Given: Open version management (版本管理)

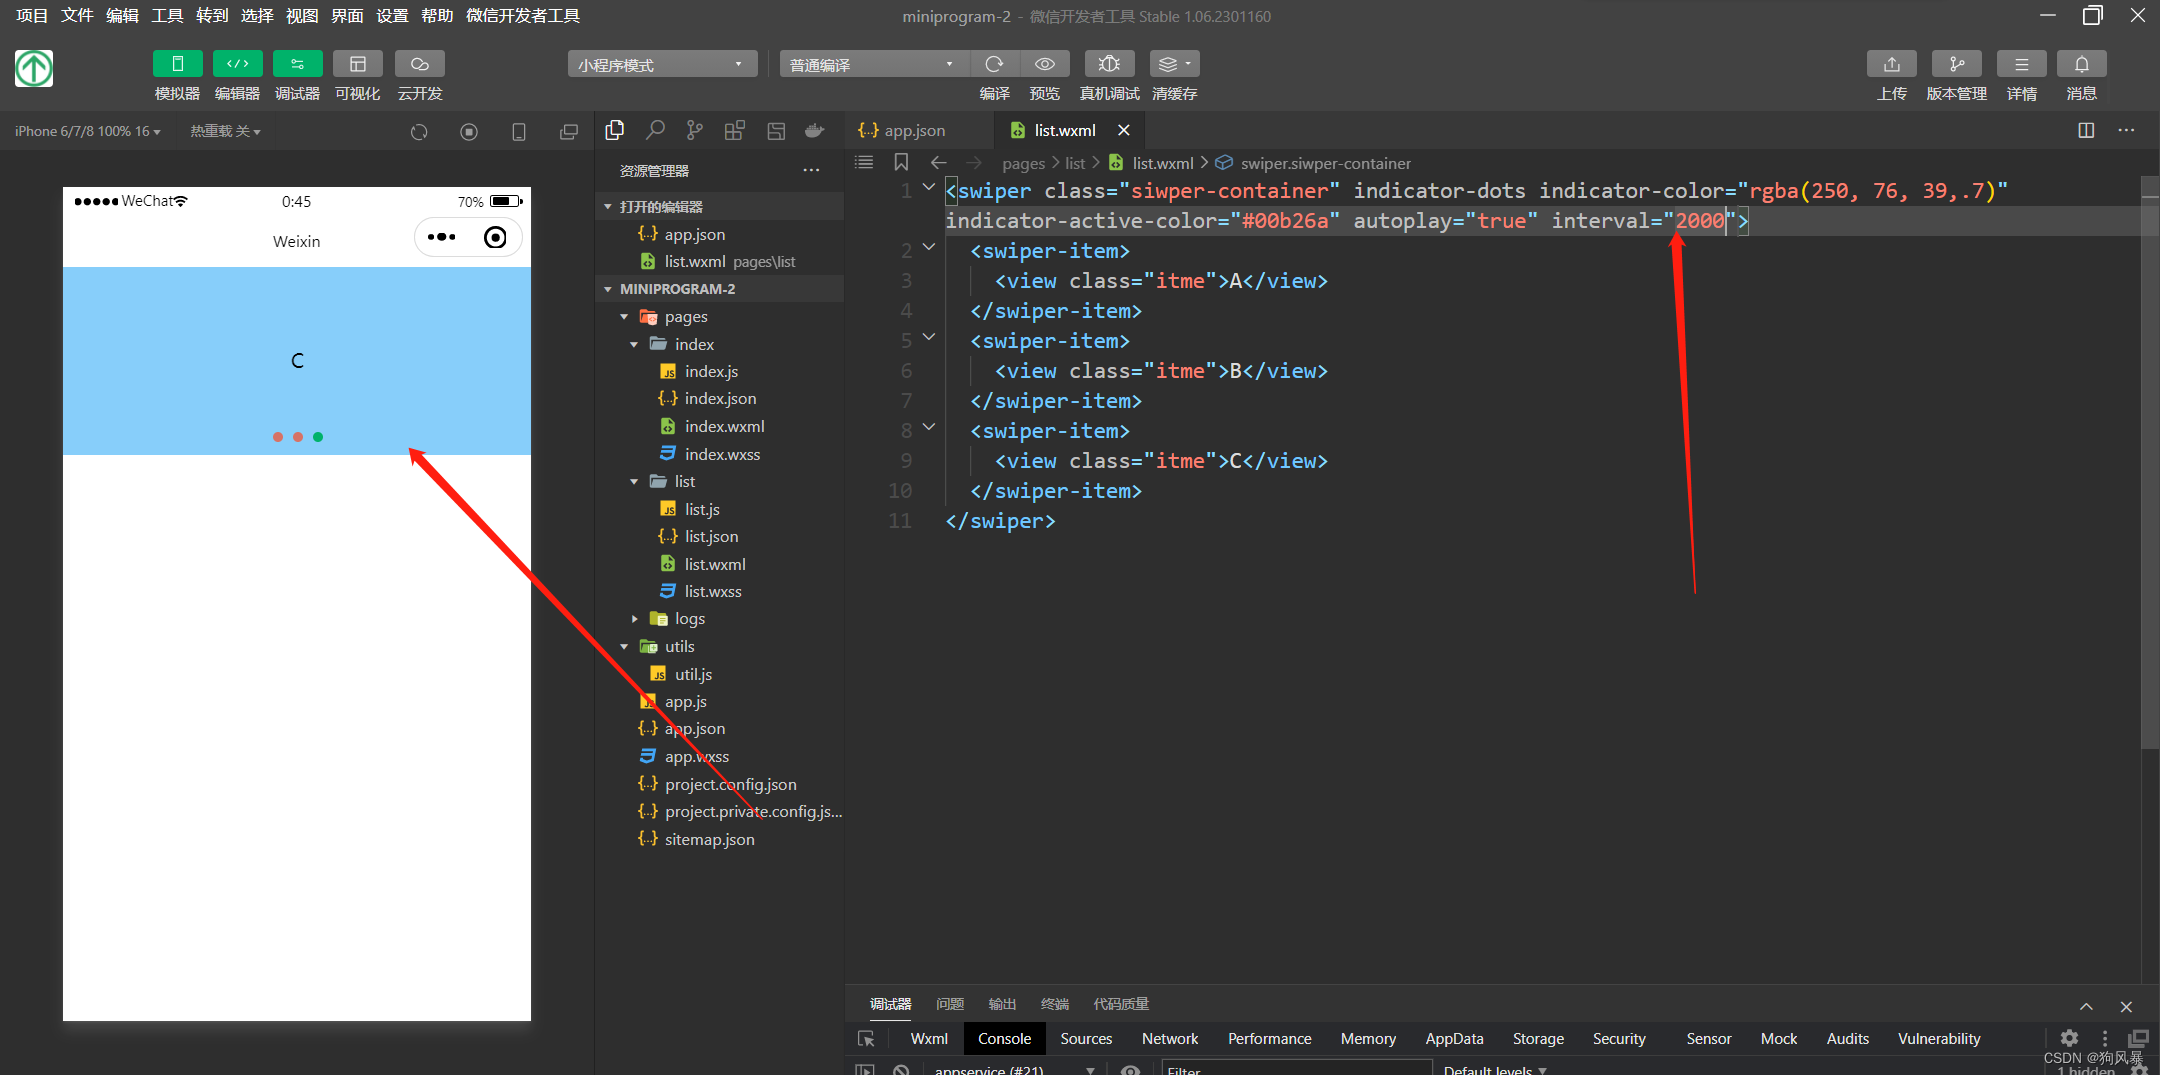Looking at the screenshot, I should pos(1956,64).
